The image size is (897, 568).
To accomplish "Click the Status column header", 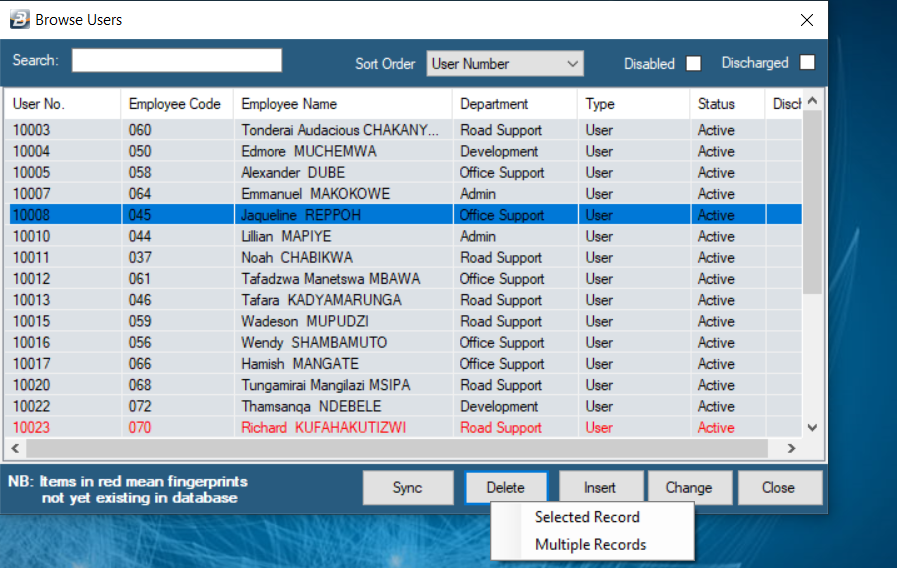I will coord(727,104).
